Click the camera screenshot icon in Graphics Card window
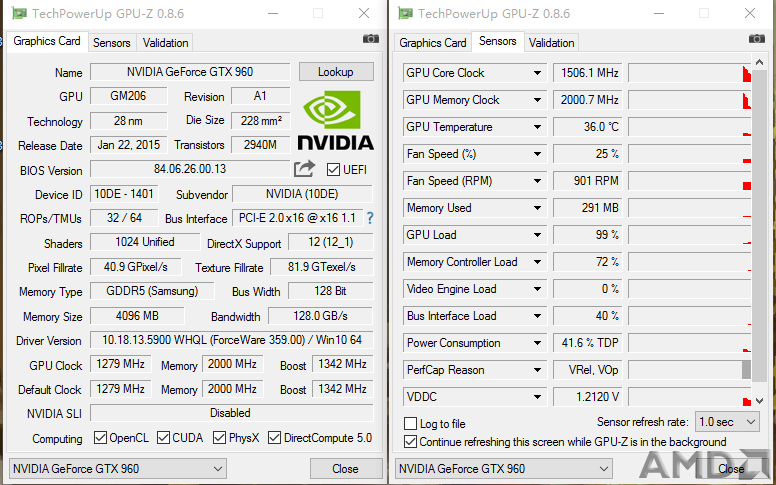This screenshot has width=776, height=485. coord(371,39)
